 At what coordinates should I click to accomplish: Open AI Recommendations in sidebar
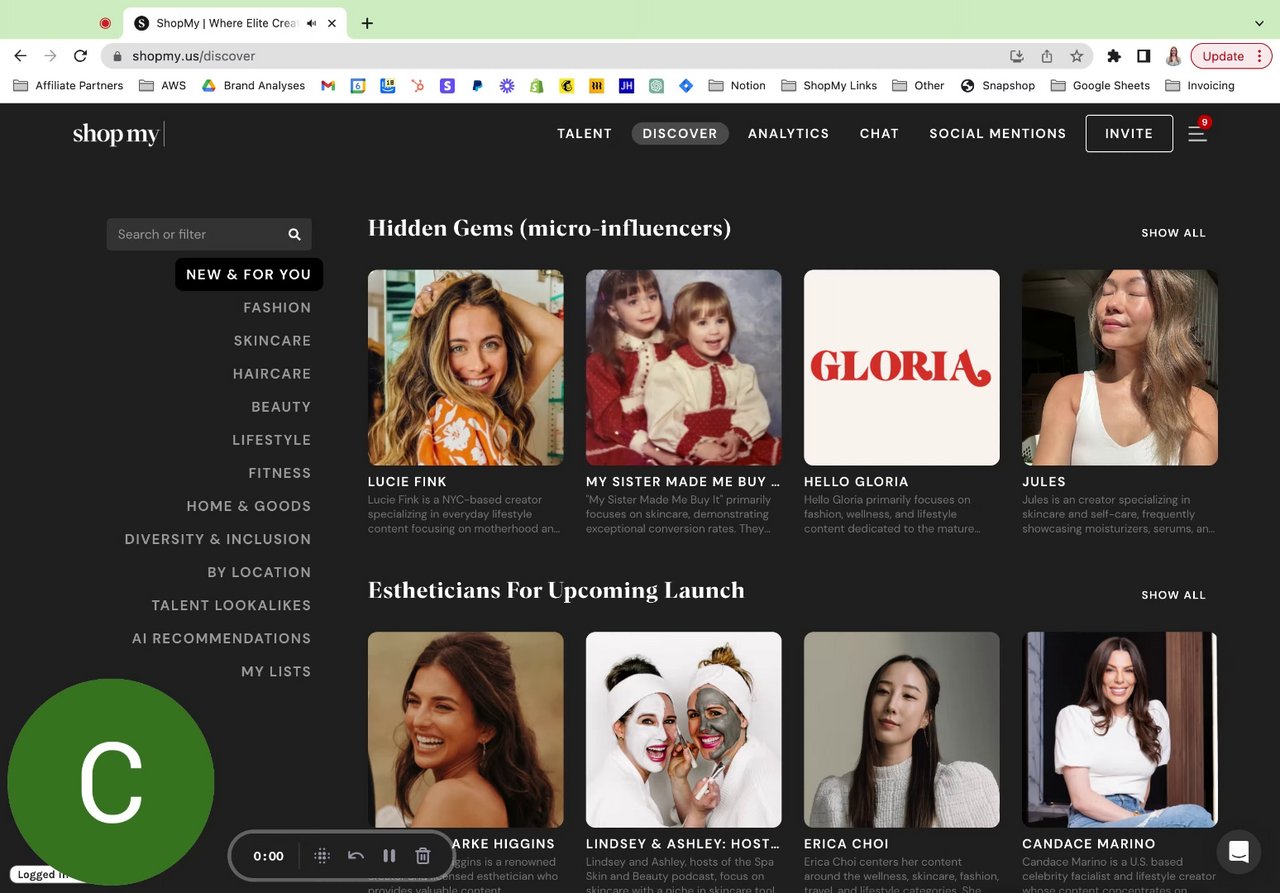pos(221,638)
